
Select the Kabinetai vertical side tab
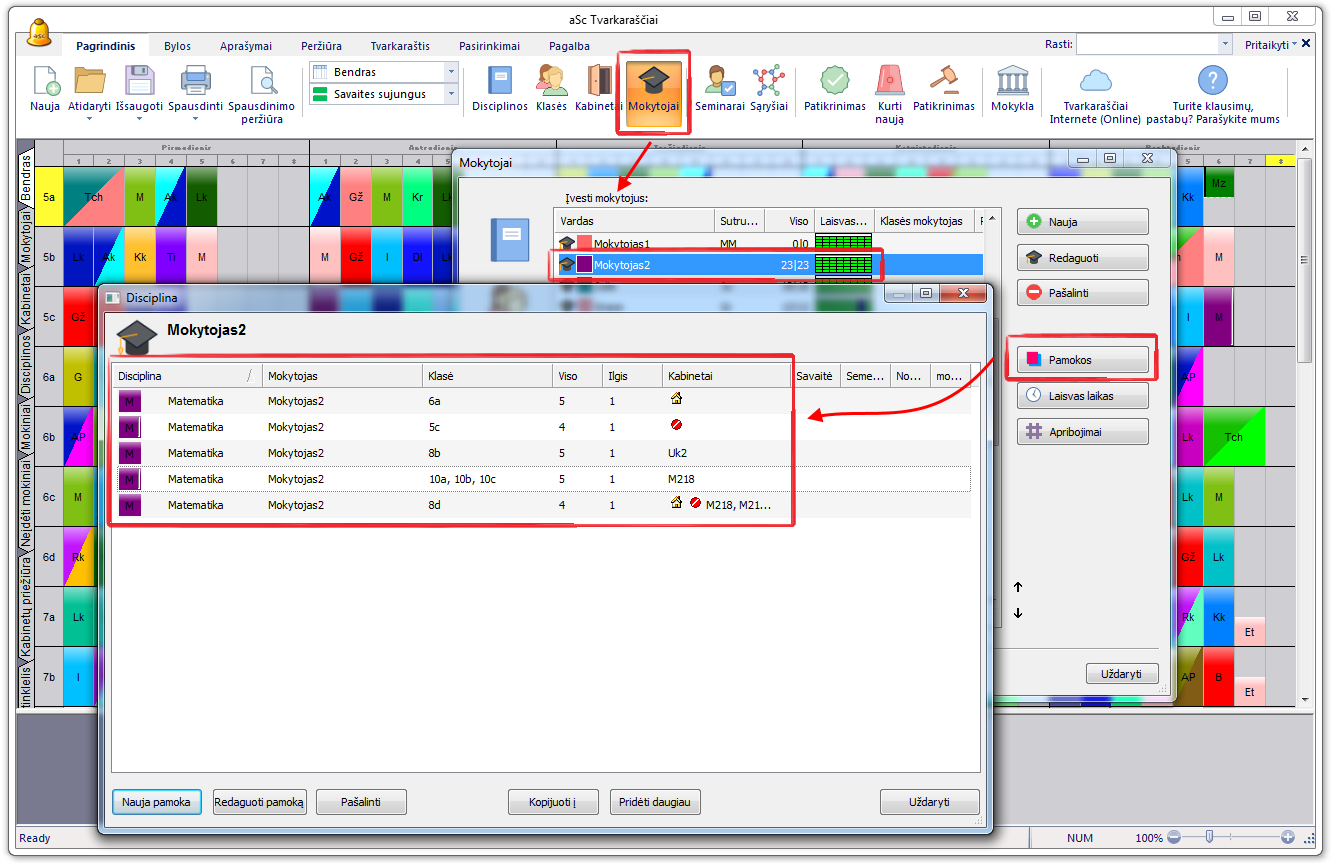pyautogui.click(x=26, y=297)
